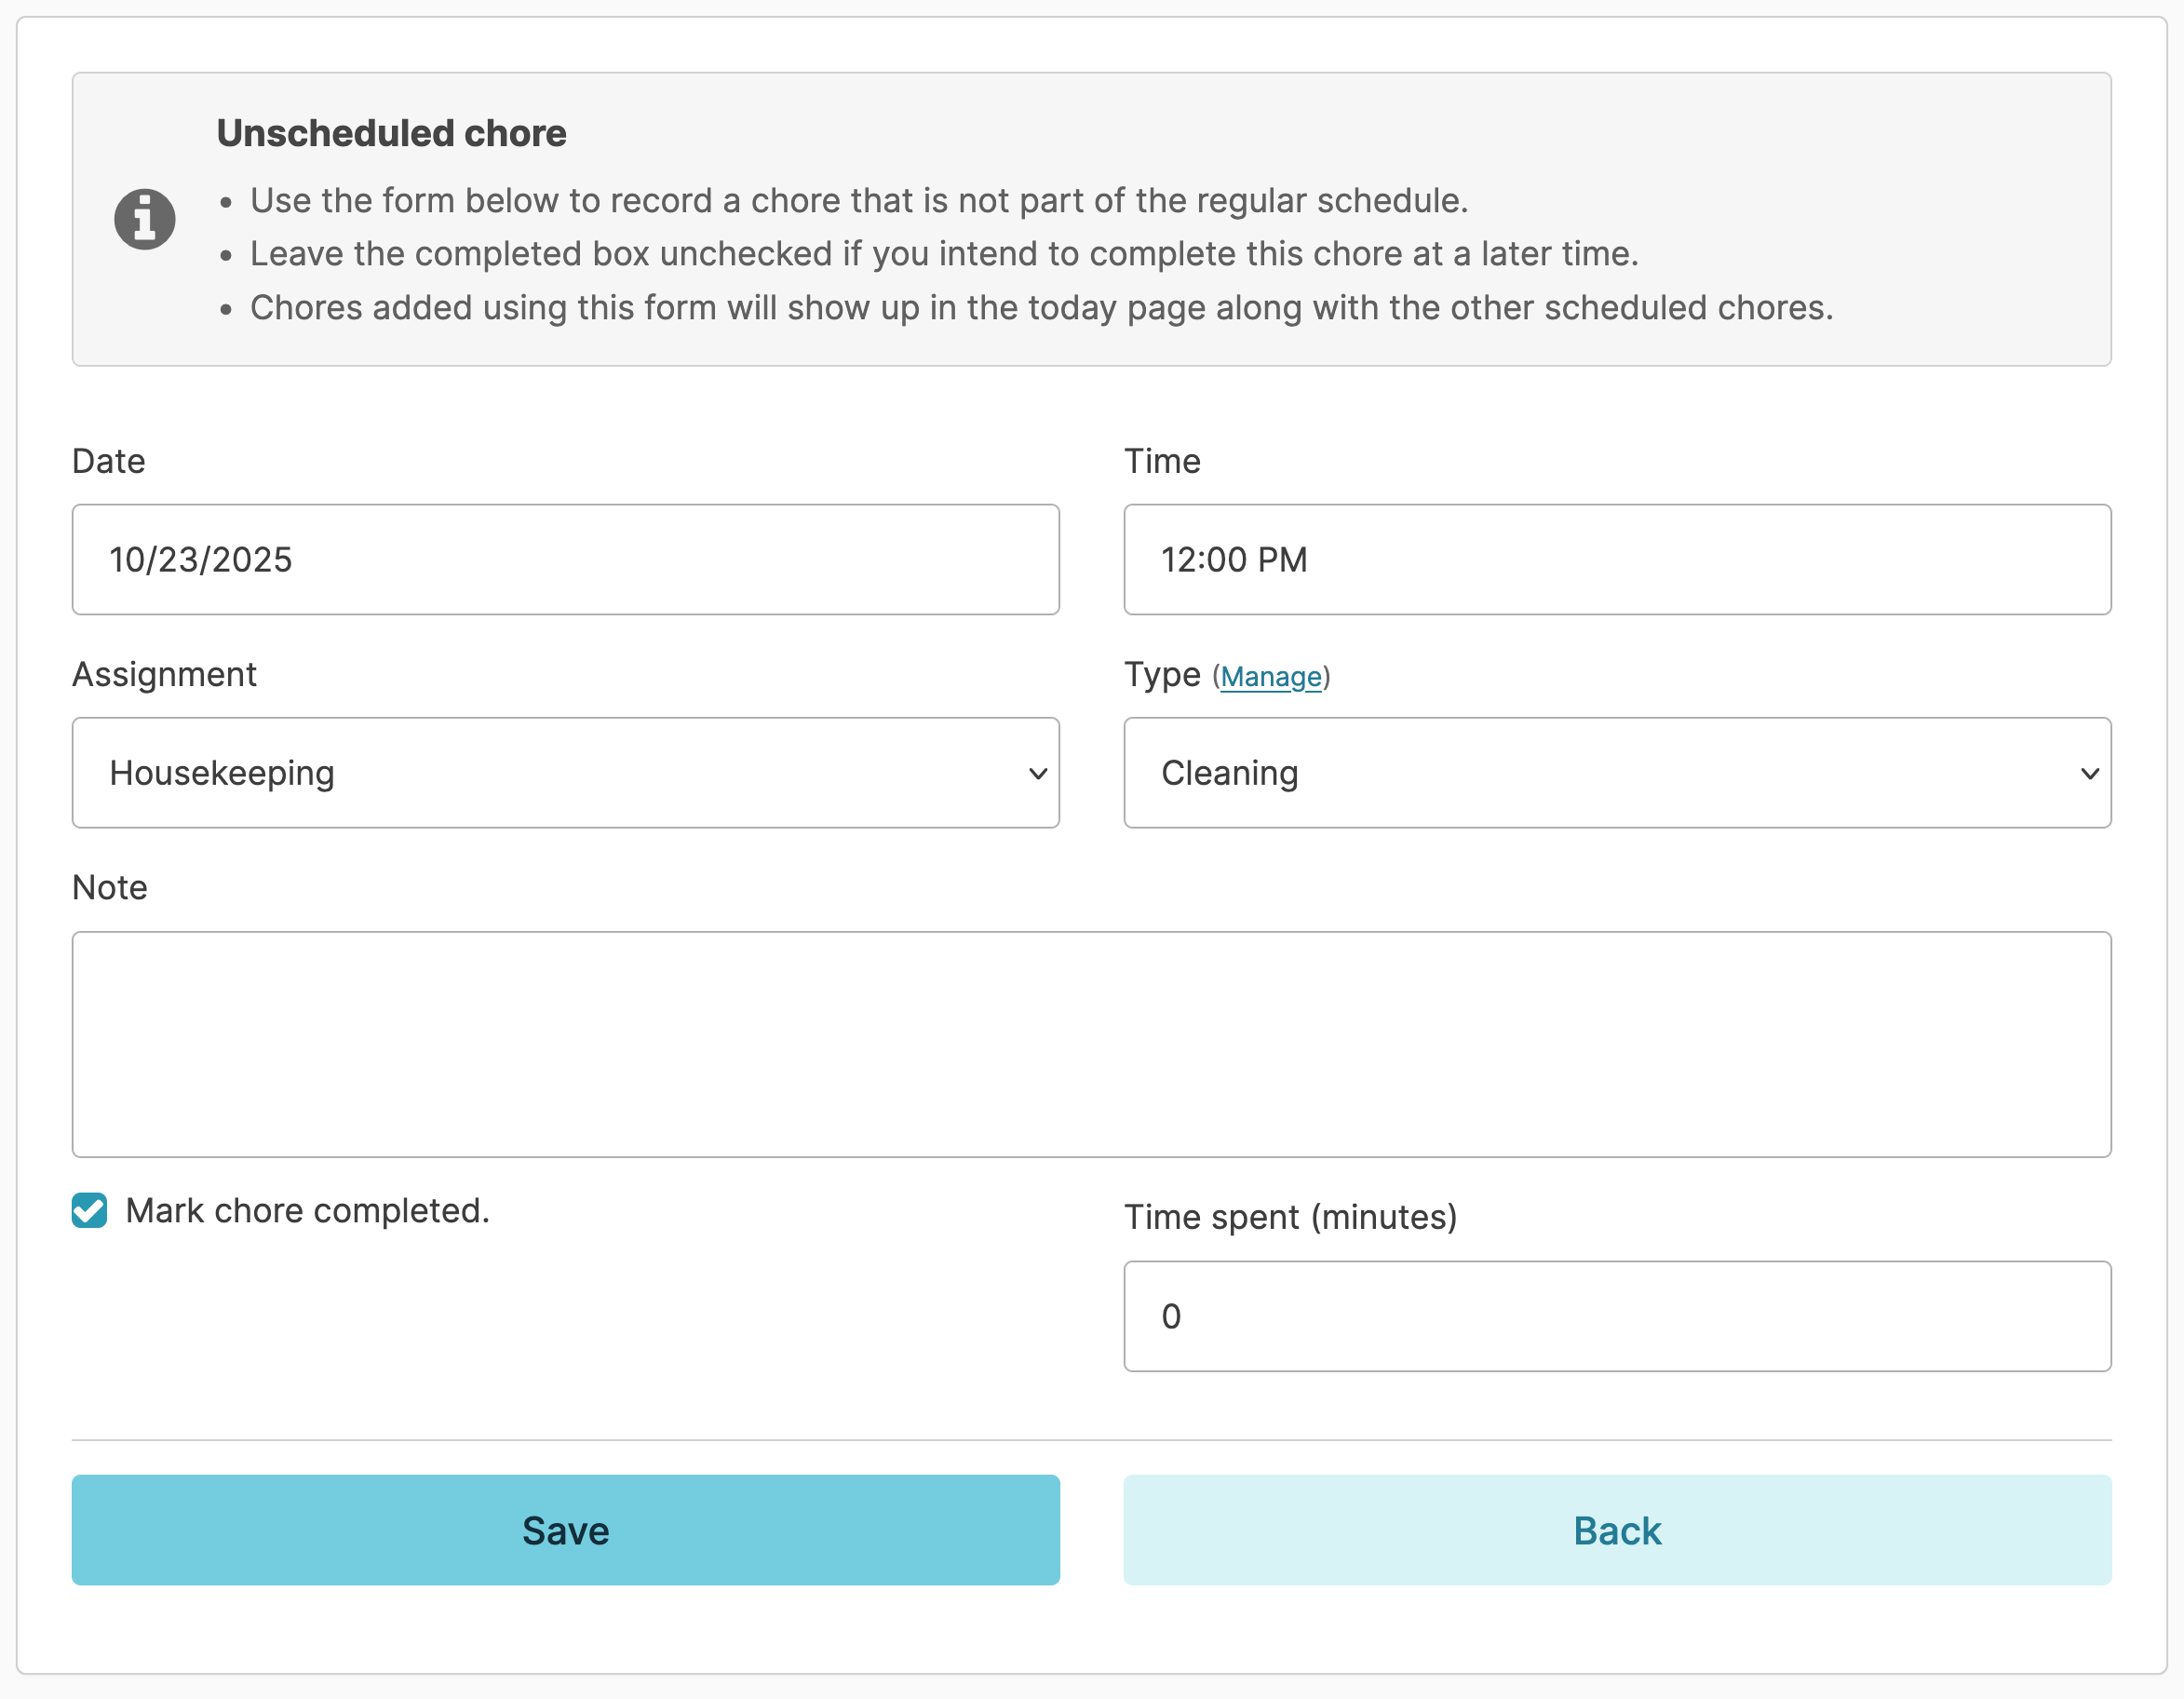Click the Mark chore completed label
The width and height of the screenshot is (2184, 1699).
pyautogui.click(x=307, y=1211)
